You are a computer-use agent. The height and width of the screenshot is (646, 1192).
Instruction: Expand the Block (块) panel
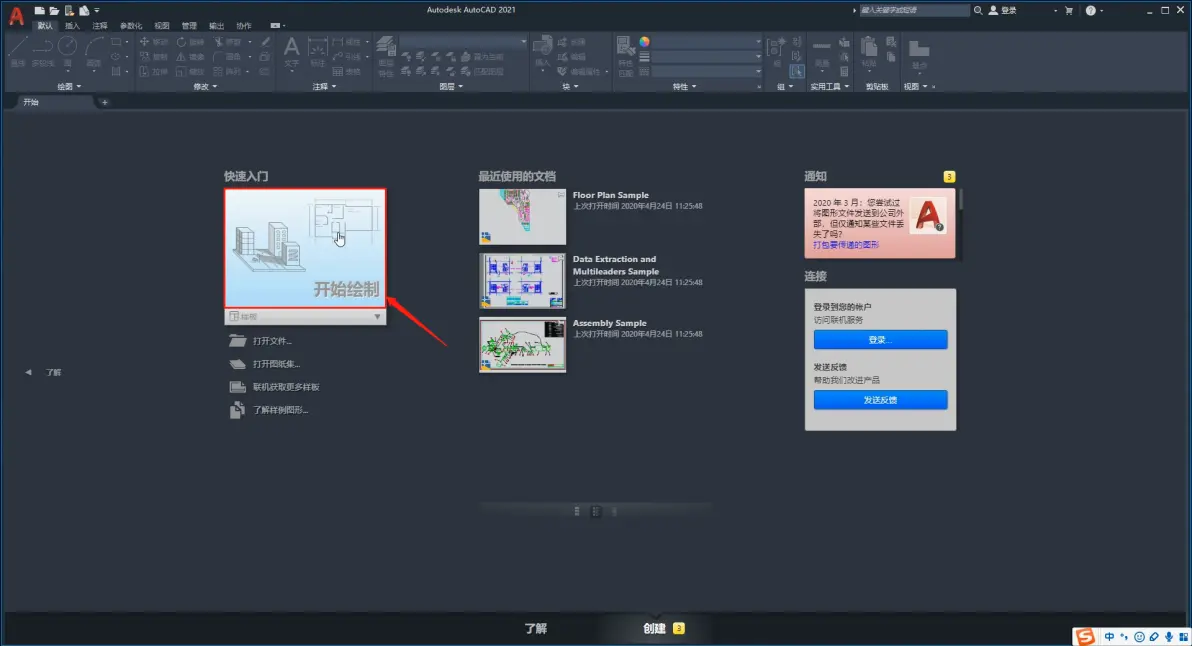570,87
